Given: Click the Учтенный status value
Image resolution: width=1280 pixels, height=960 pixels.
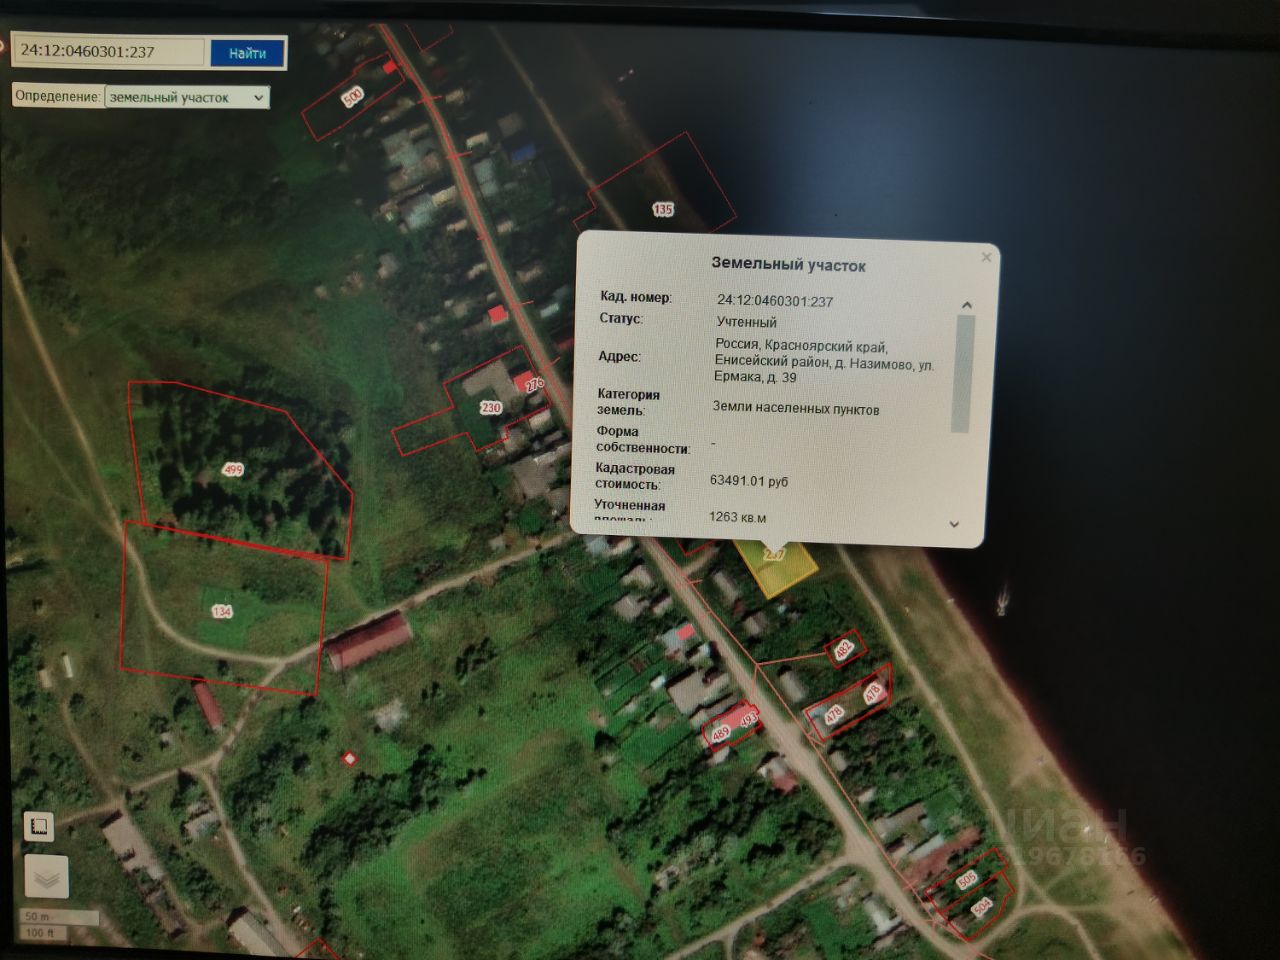Looking at the screenshot, I should (x=746, y=322).
